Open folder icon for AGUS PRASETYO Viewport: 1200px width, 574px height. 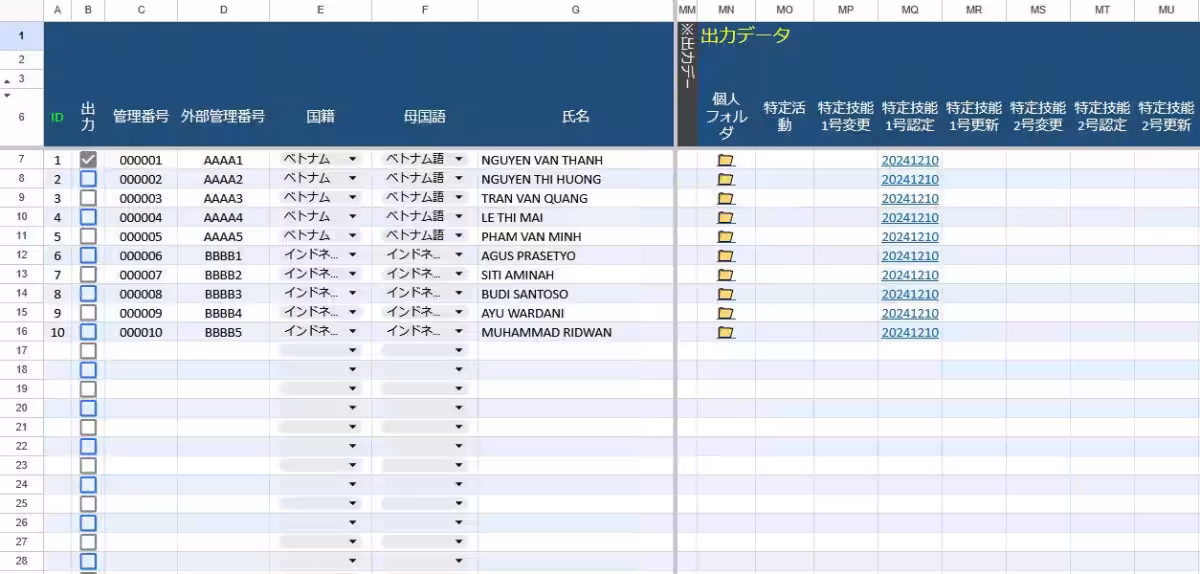click(x=726, y=256)
